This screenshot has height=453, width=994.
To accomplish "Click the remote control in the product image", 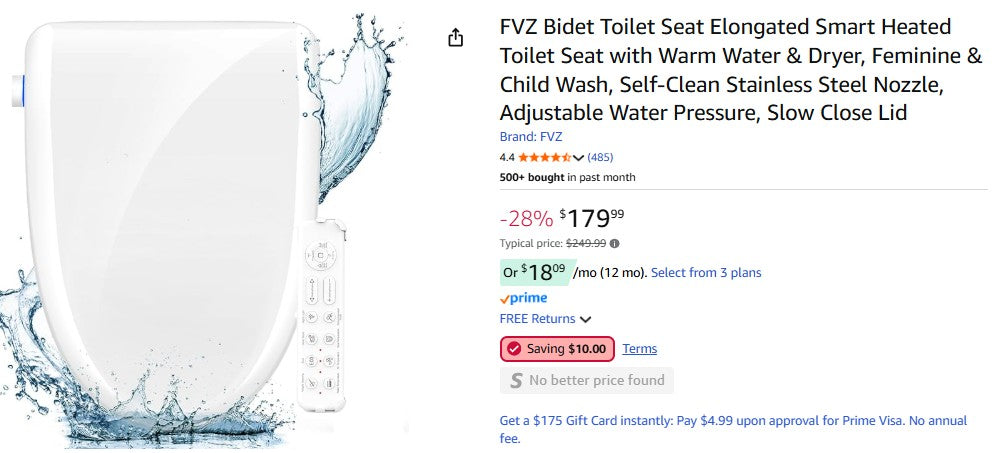I will point(325,315).
